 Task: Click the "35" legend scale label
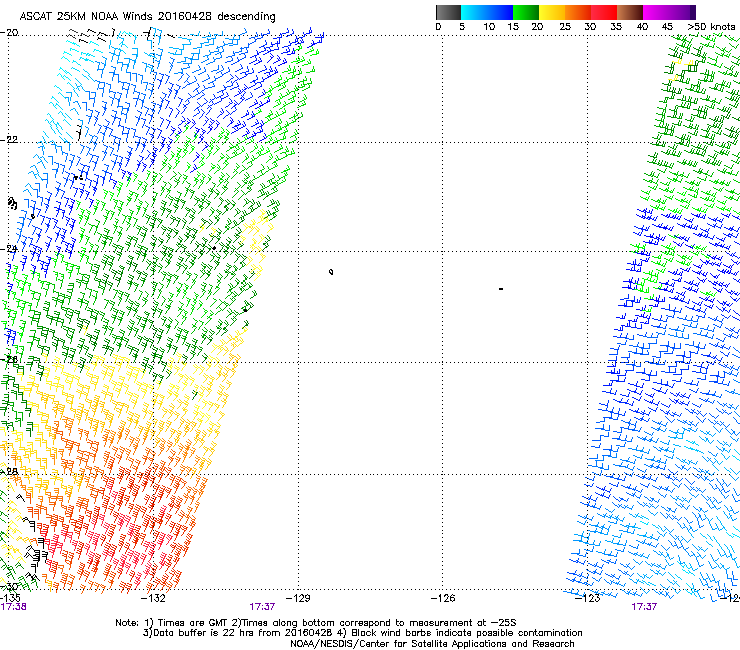tap(616, 27)
